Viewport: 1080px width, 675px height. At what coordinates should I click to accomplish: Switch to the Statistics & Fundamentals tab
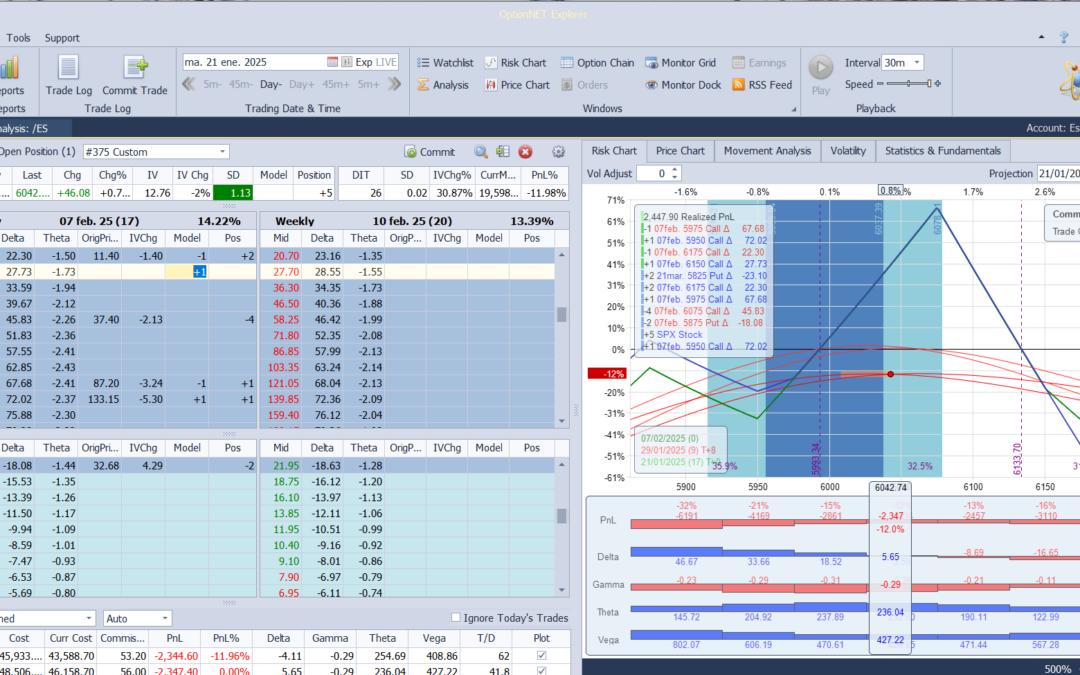coord(943,151)
